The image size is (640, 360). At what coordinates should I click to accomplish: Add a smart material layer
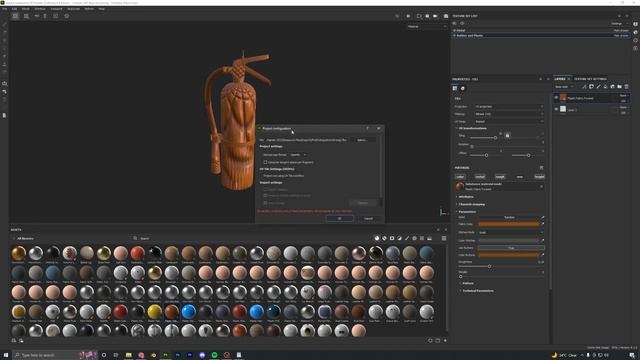612,87
